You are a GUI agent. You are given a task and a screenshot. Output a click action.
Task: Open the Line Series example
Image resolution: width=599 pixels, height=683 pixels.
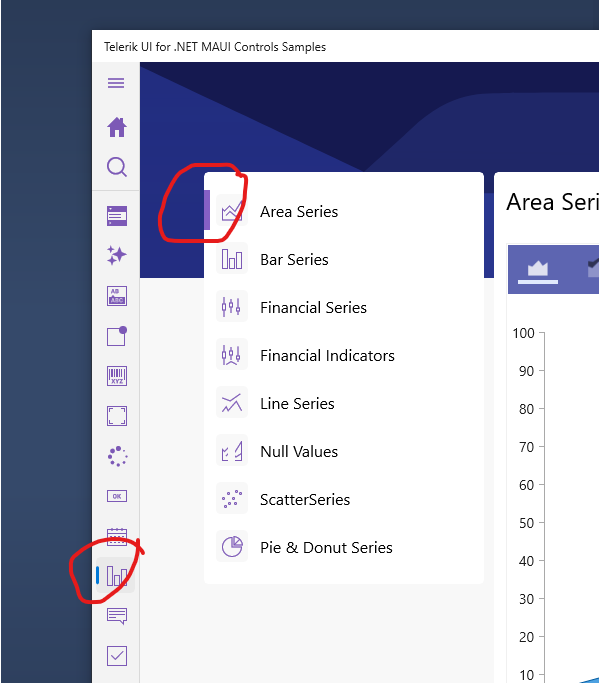pyautogui.click(x=344, y=403)
